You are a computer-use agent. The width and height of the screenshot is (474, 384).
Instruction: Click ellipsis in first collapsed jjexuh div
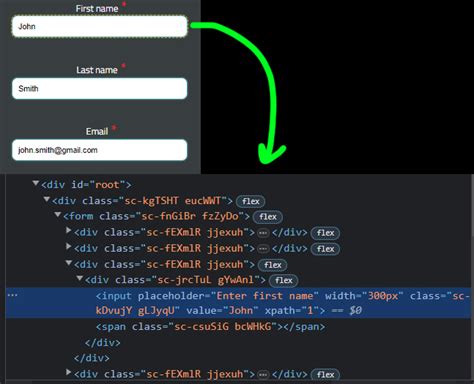(x=263, y=233)
